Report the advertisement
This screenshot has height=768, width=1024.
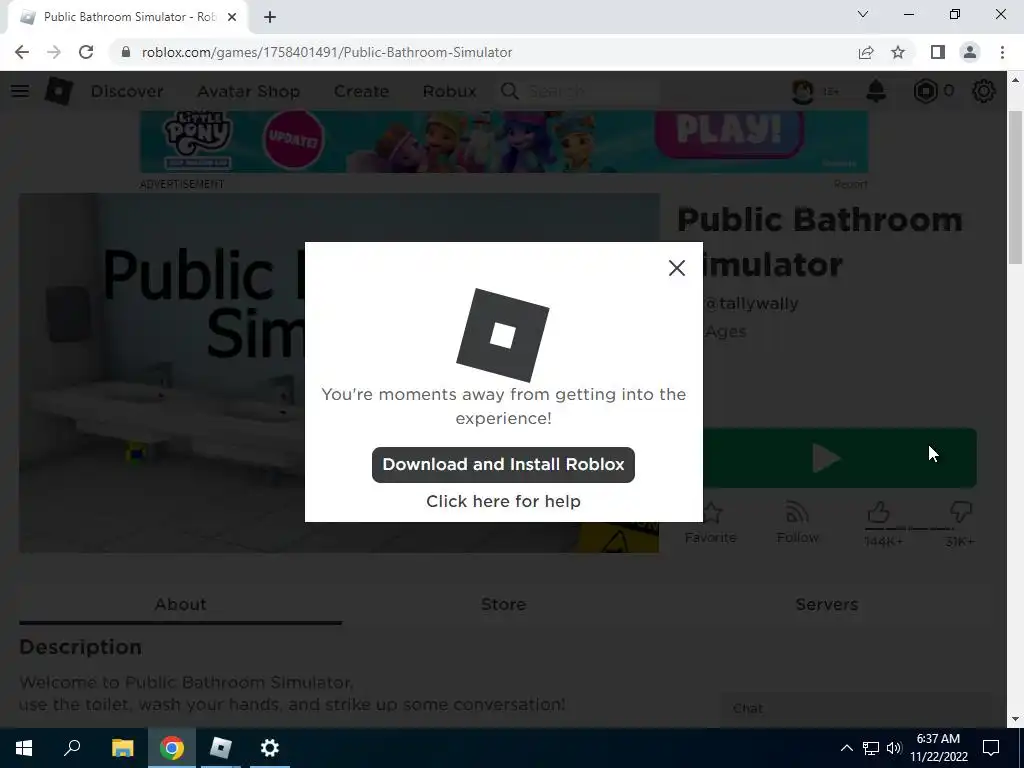850,184
